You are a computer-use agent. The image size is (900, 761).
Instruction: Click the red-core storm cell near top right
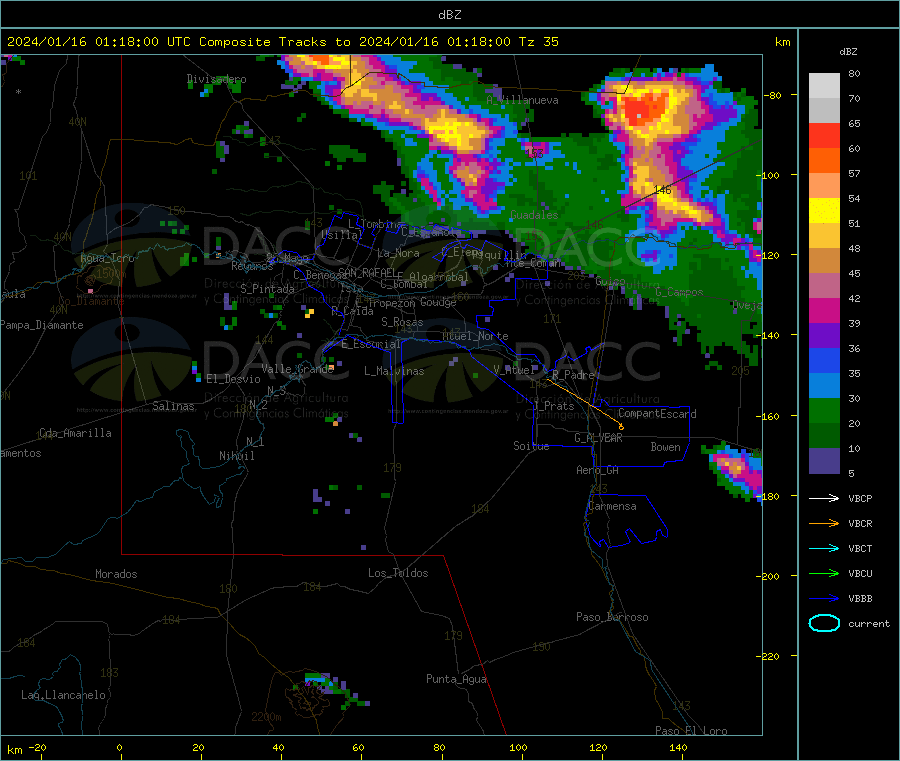[646, 108]
